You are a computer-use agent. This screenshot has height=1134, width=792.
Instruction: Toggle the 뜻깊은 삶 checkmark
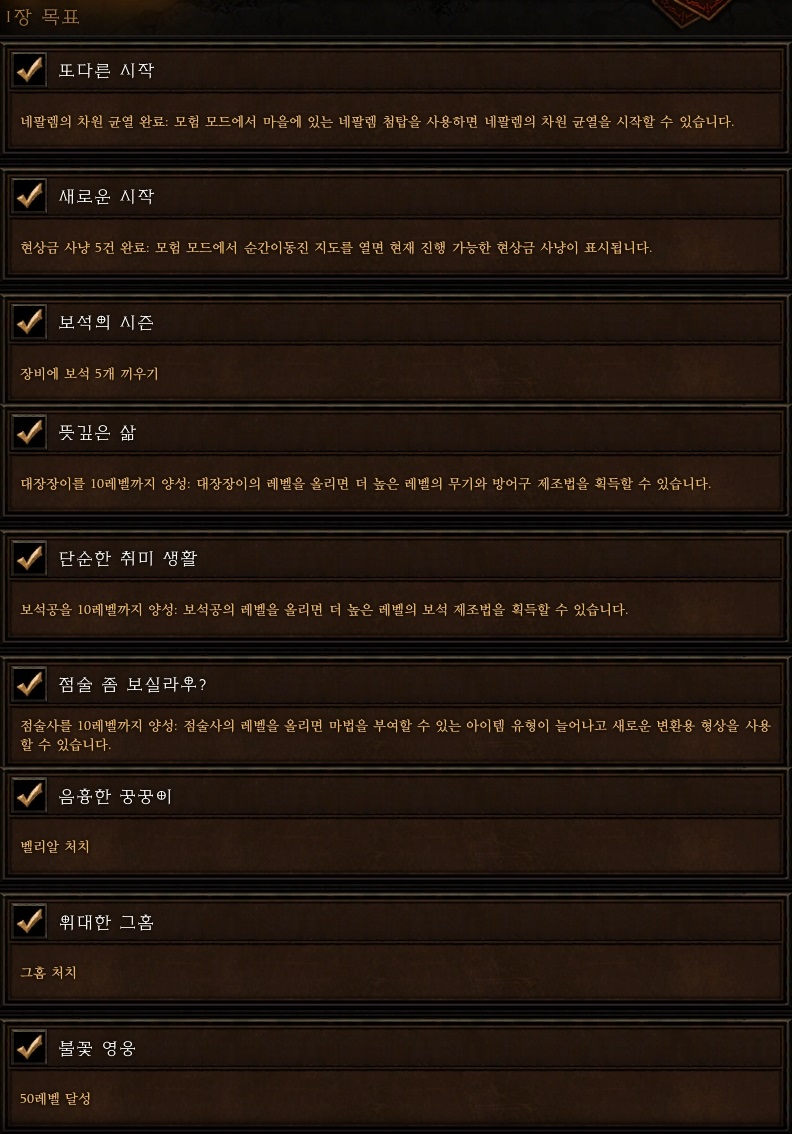coord(30,432)
